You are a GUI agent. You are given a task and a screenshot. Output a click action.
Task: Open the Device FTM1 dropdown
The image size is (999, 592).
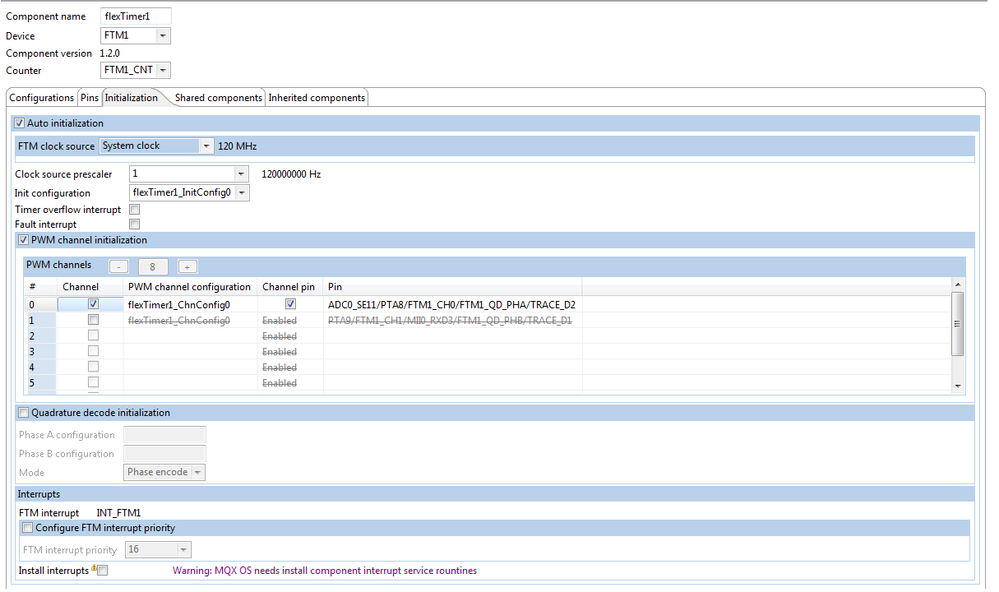[136, 36]
